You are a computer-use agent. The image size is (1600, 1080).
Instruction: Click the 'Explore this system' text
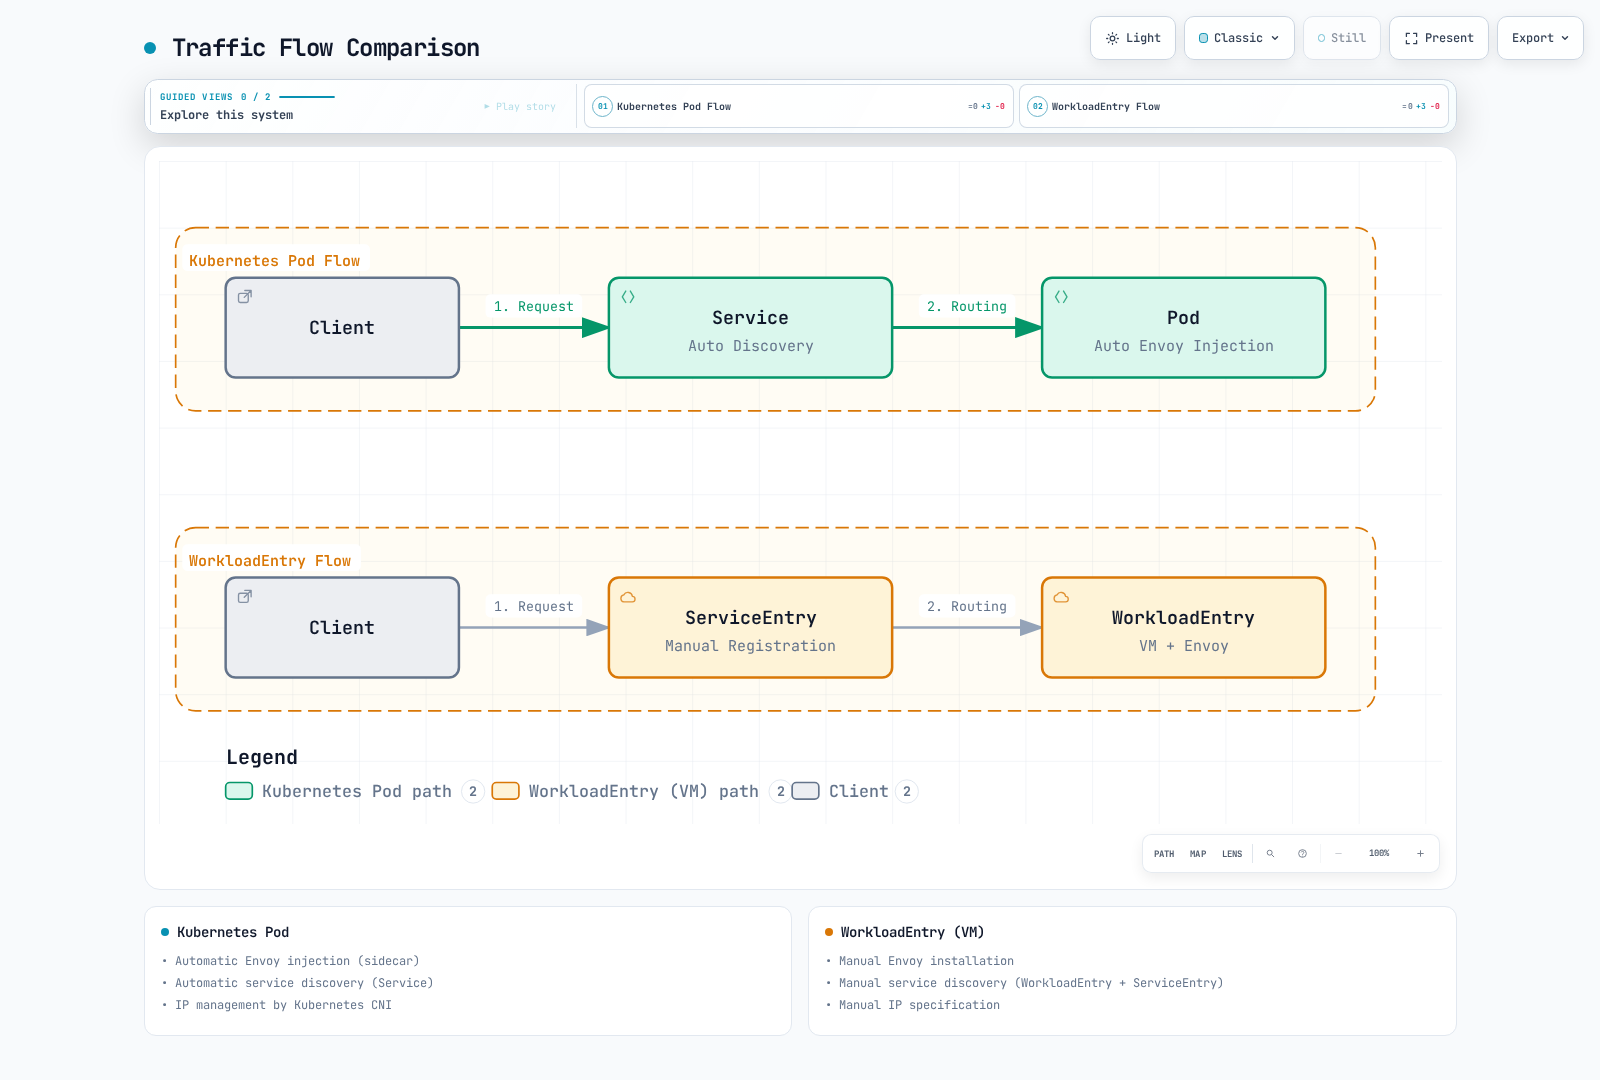click(x=227, y=115)
